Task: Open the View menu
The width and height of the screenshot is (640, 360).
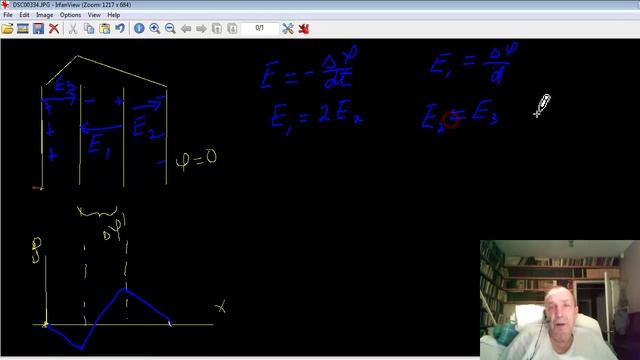Action: point(94,15)
